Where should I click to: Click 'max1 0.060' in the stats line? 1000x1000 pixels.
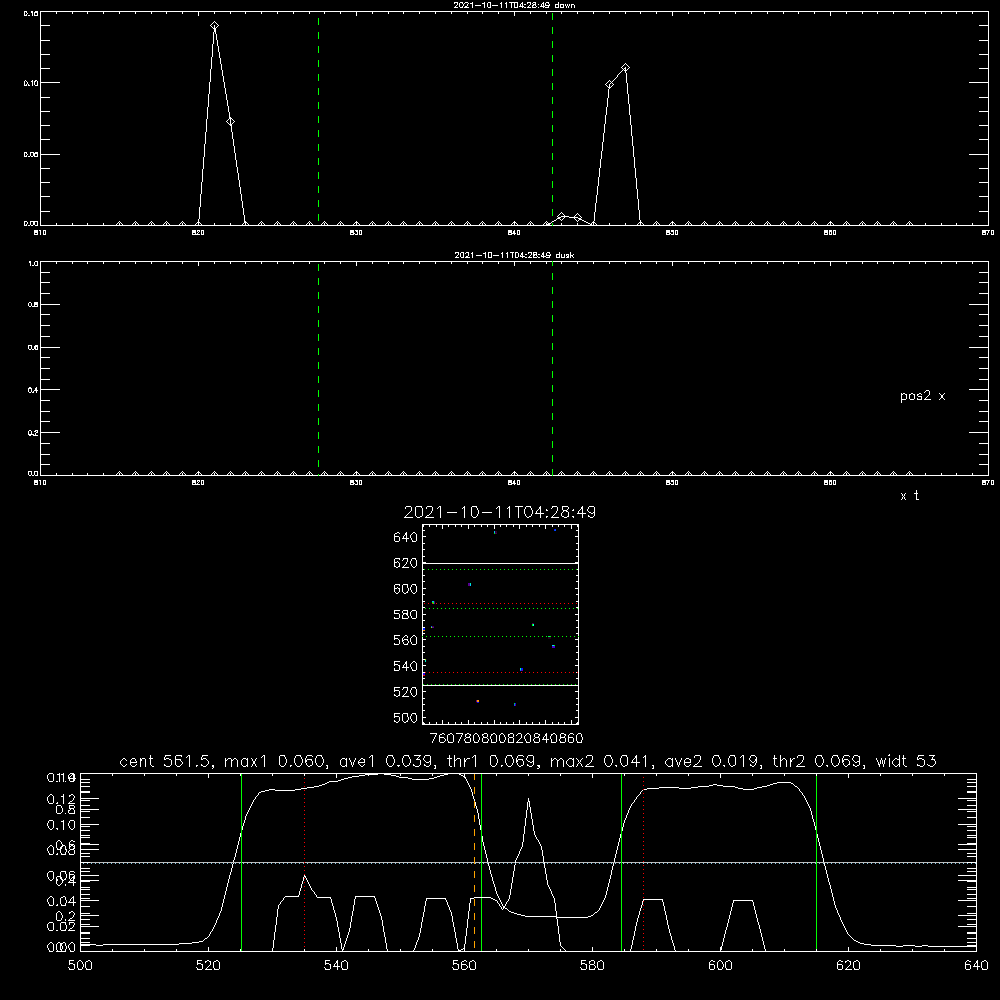pyautogui.click(x=275, y=761)
